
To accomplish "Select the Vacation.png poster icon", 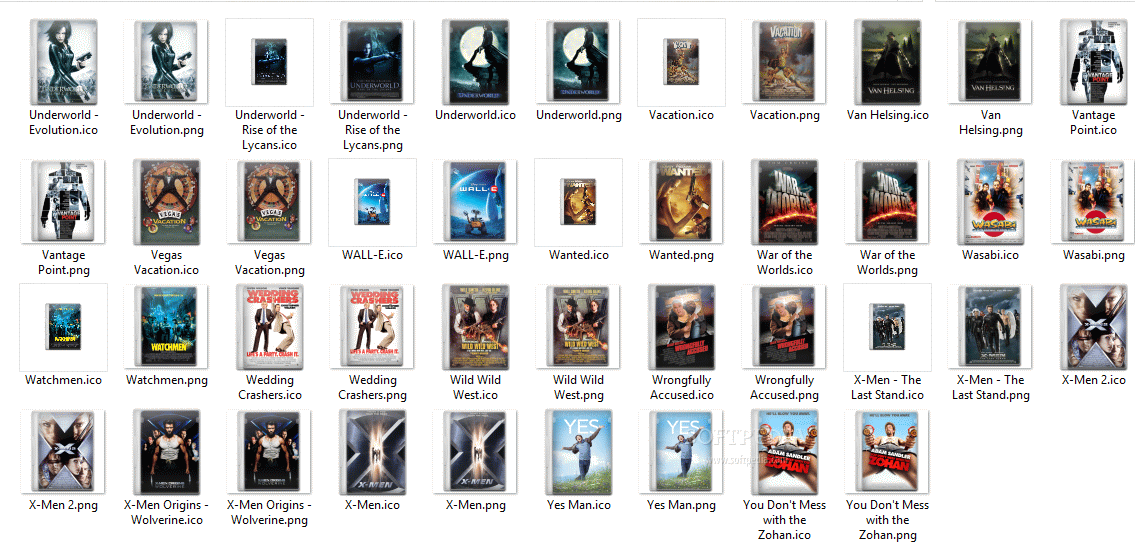I will tap(784, 62).
